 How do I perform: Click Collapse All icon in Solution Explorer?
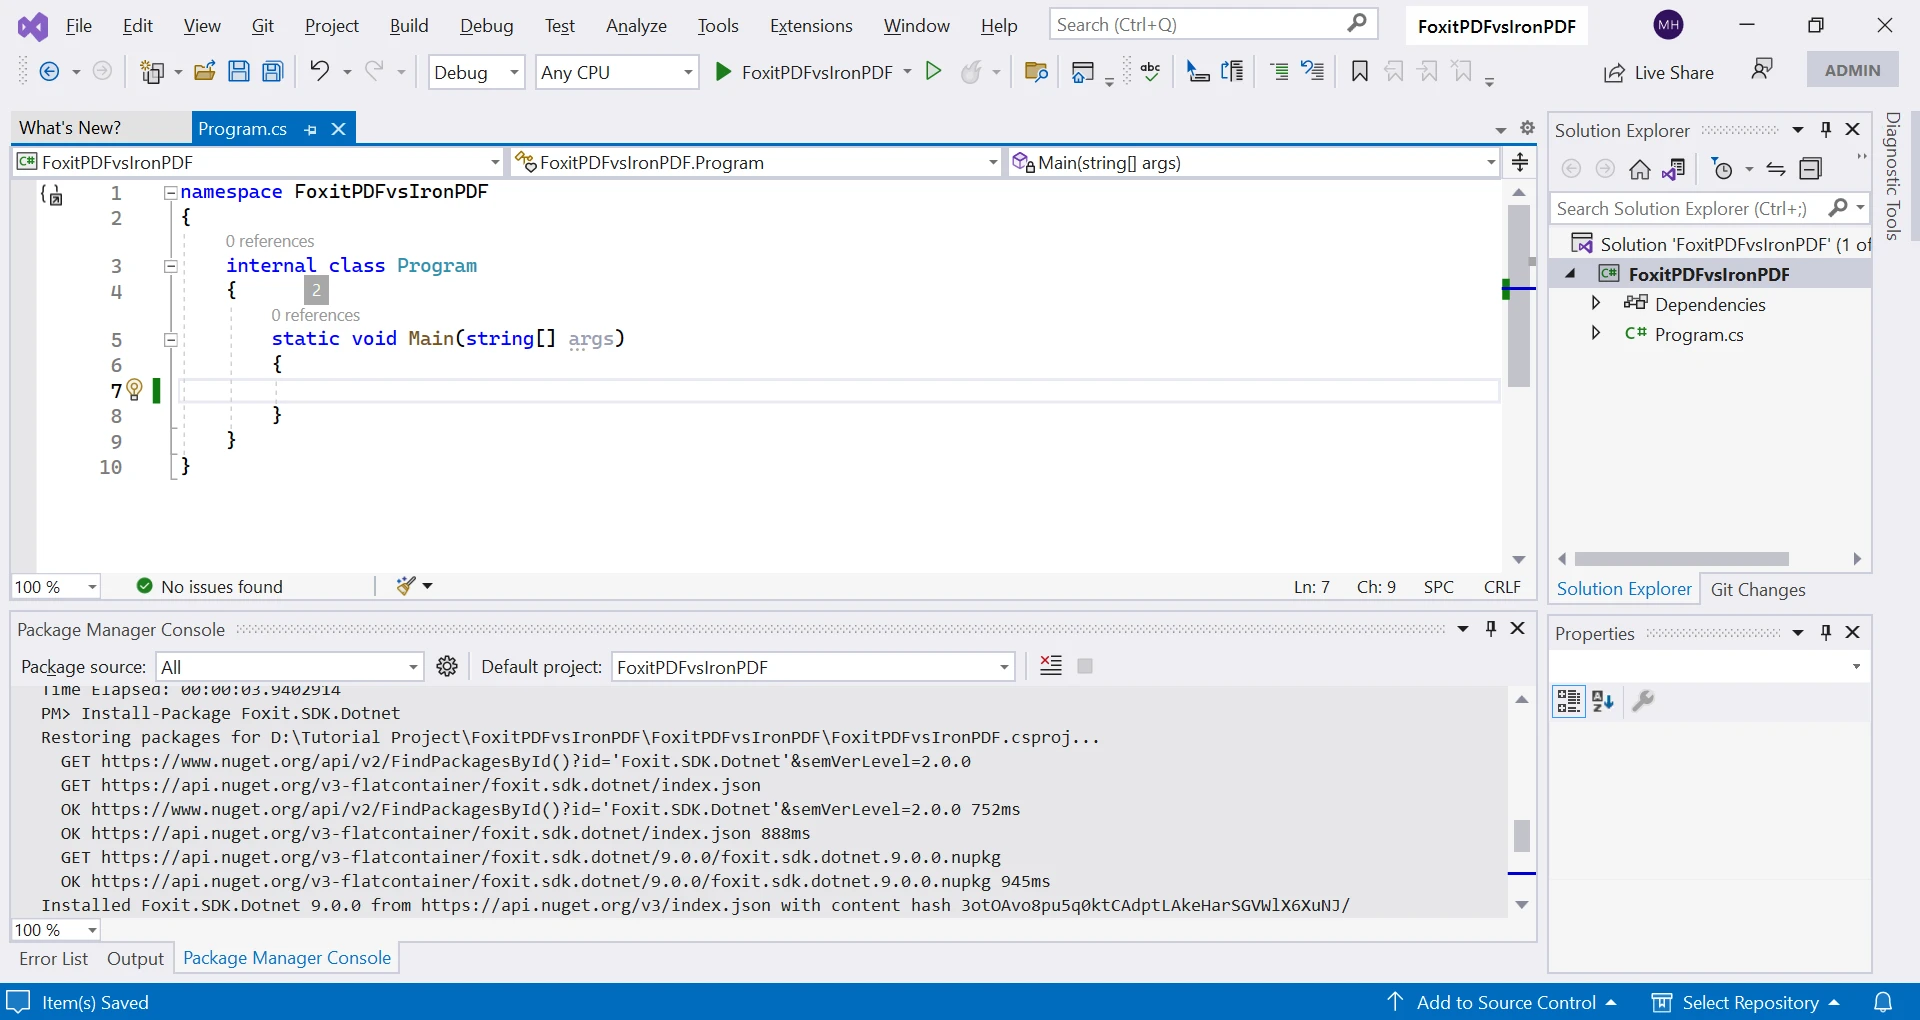coord(1811,169)
